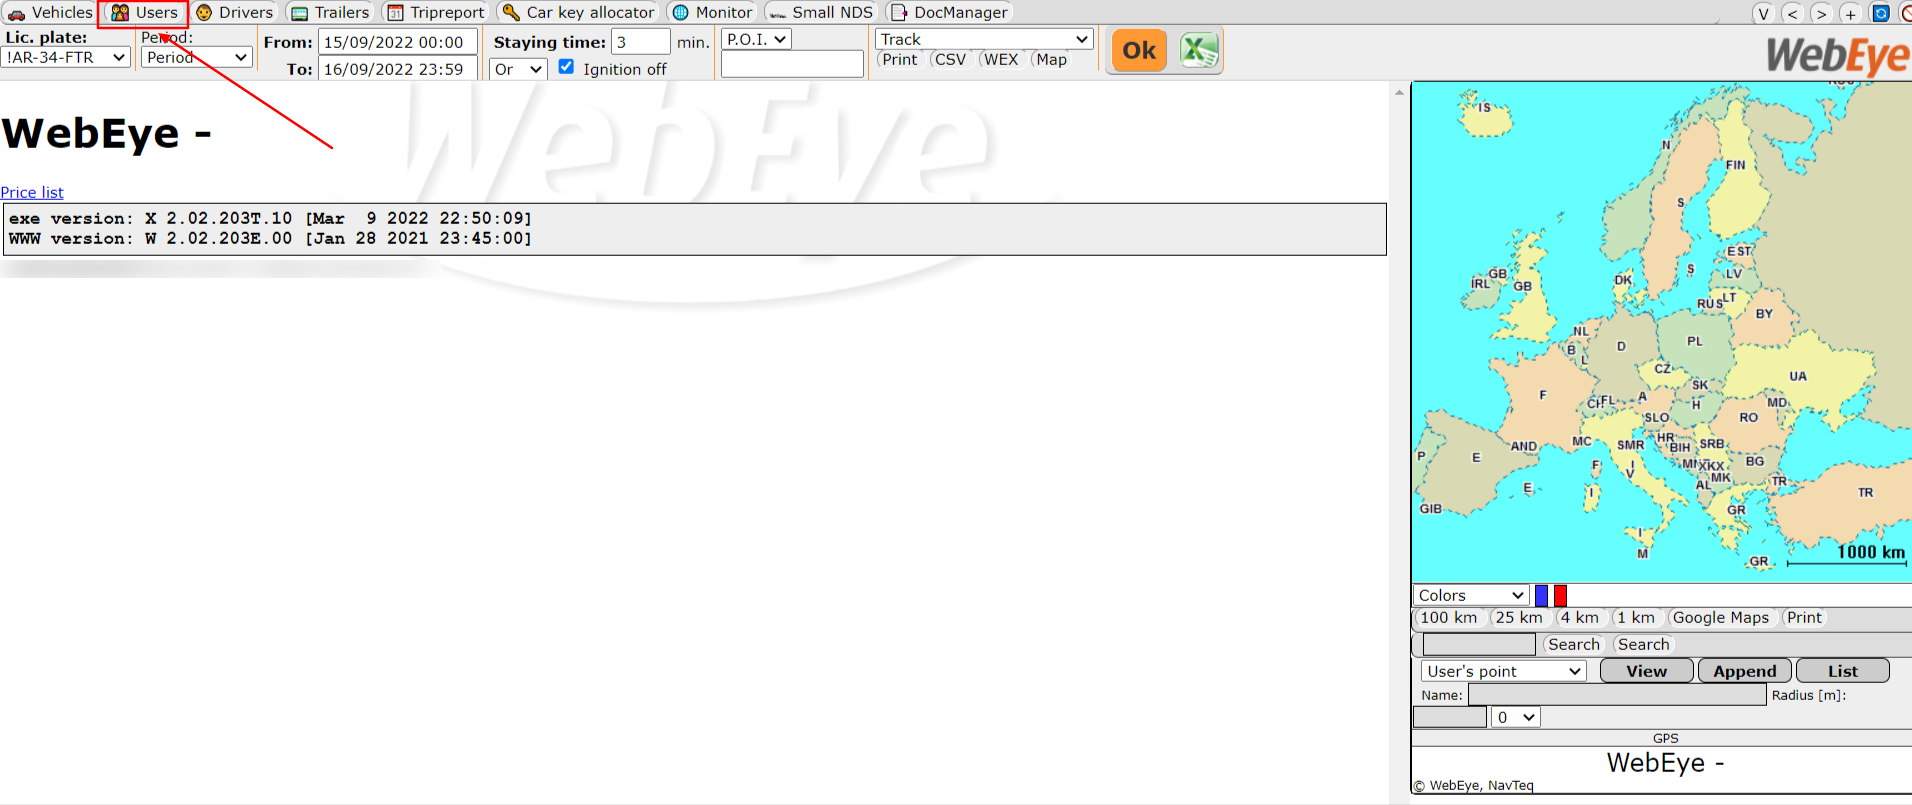
Task: Click the blue refresh icon
Action: 1880,13
